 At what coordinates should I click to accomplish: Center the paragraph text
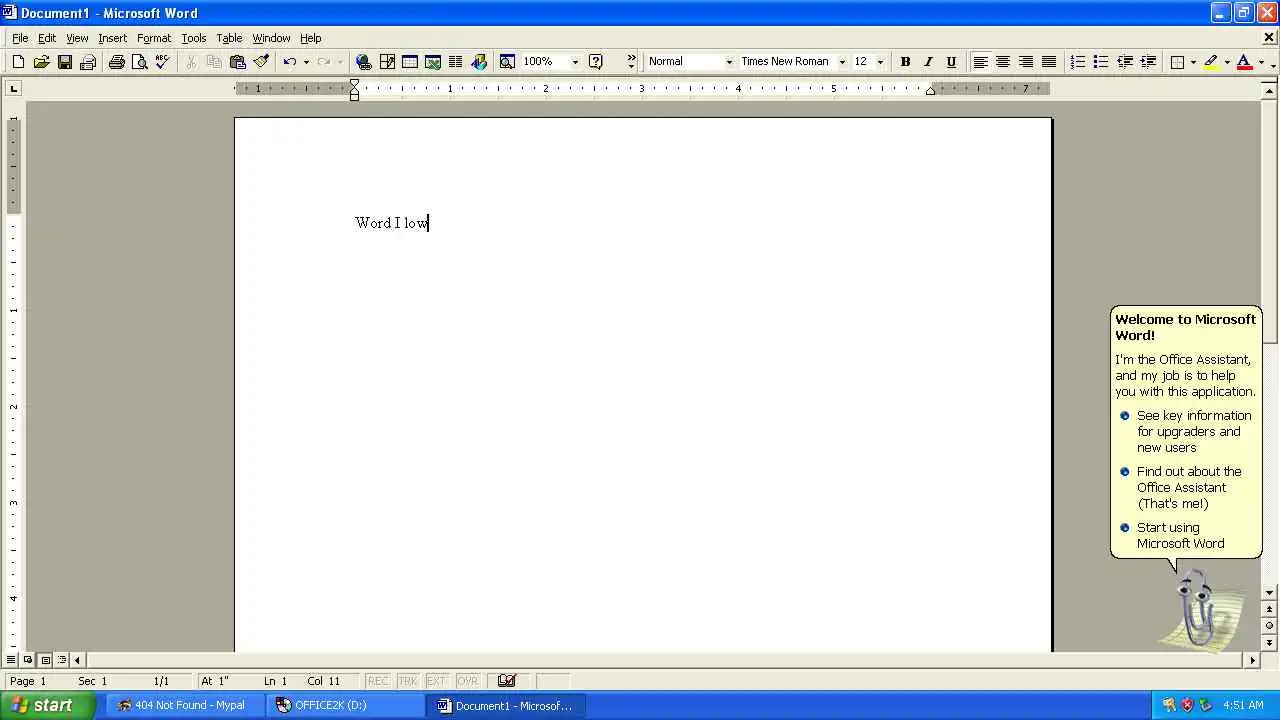(1003, 62)
